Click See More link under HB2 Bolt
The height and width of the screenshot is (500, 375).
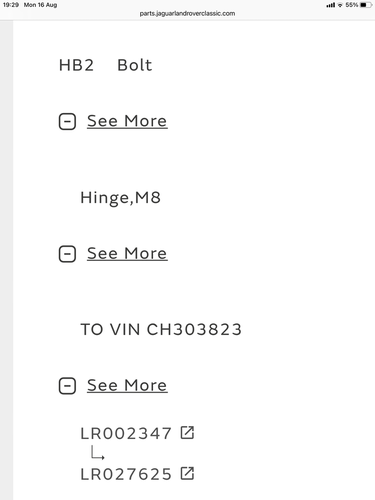pyautogui.click(x=127, y=121)
